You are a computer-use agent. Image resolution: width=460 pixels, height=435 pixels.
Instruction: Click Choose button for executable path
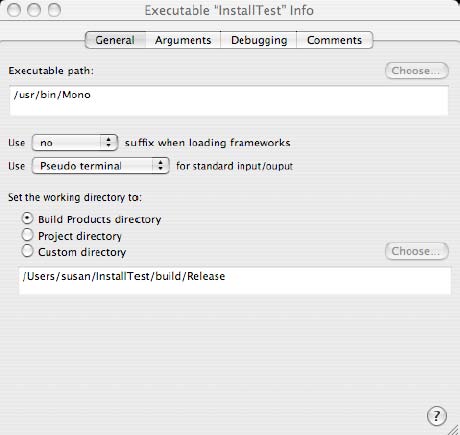[417, 71]
